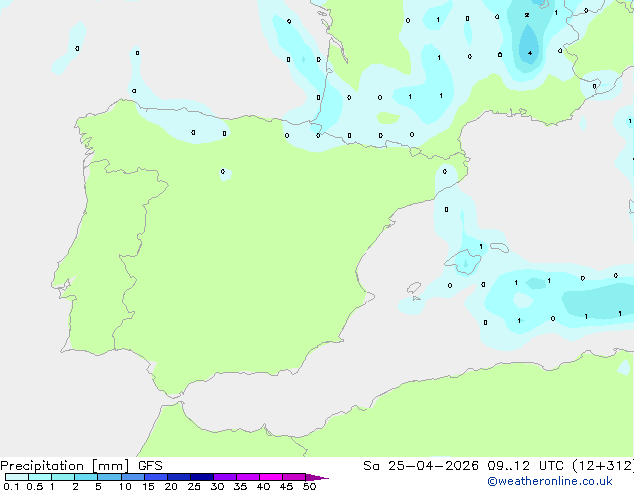Pick the 40–45 mm magenta legend swatch
634x490 pixels.
tap(271, 477)
